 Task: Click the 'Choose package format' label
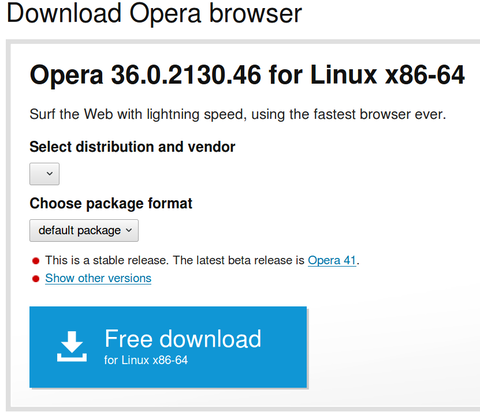click(111, 204)
